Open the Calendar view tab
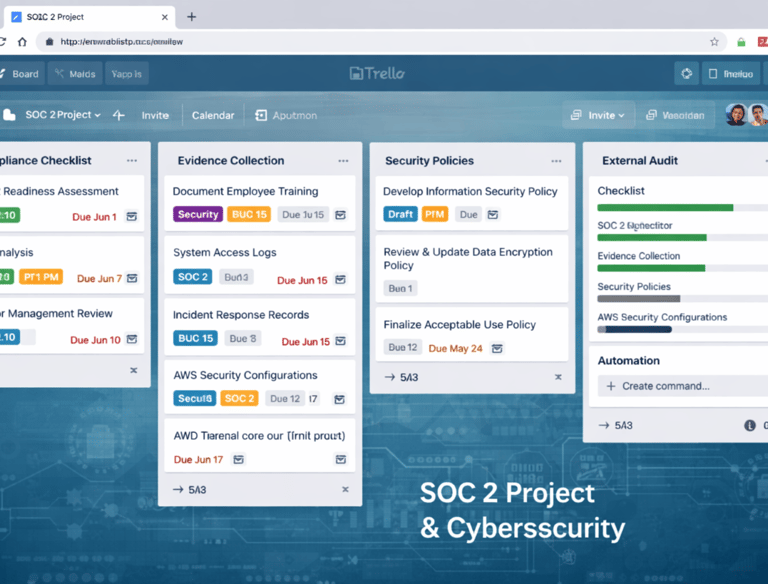Screen dimensions: 768x584 213,116
